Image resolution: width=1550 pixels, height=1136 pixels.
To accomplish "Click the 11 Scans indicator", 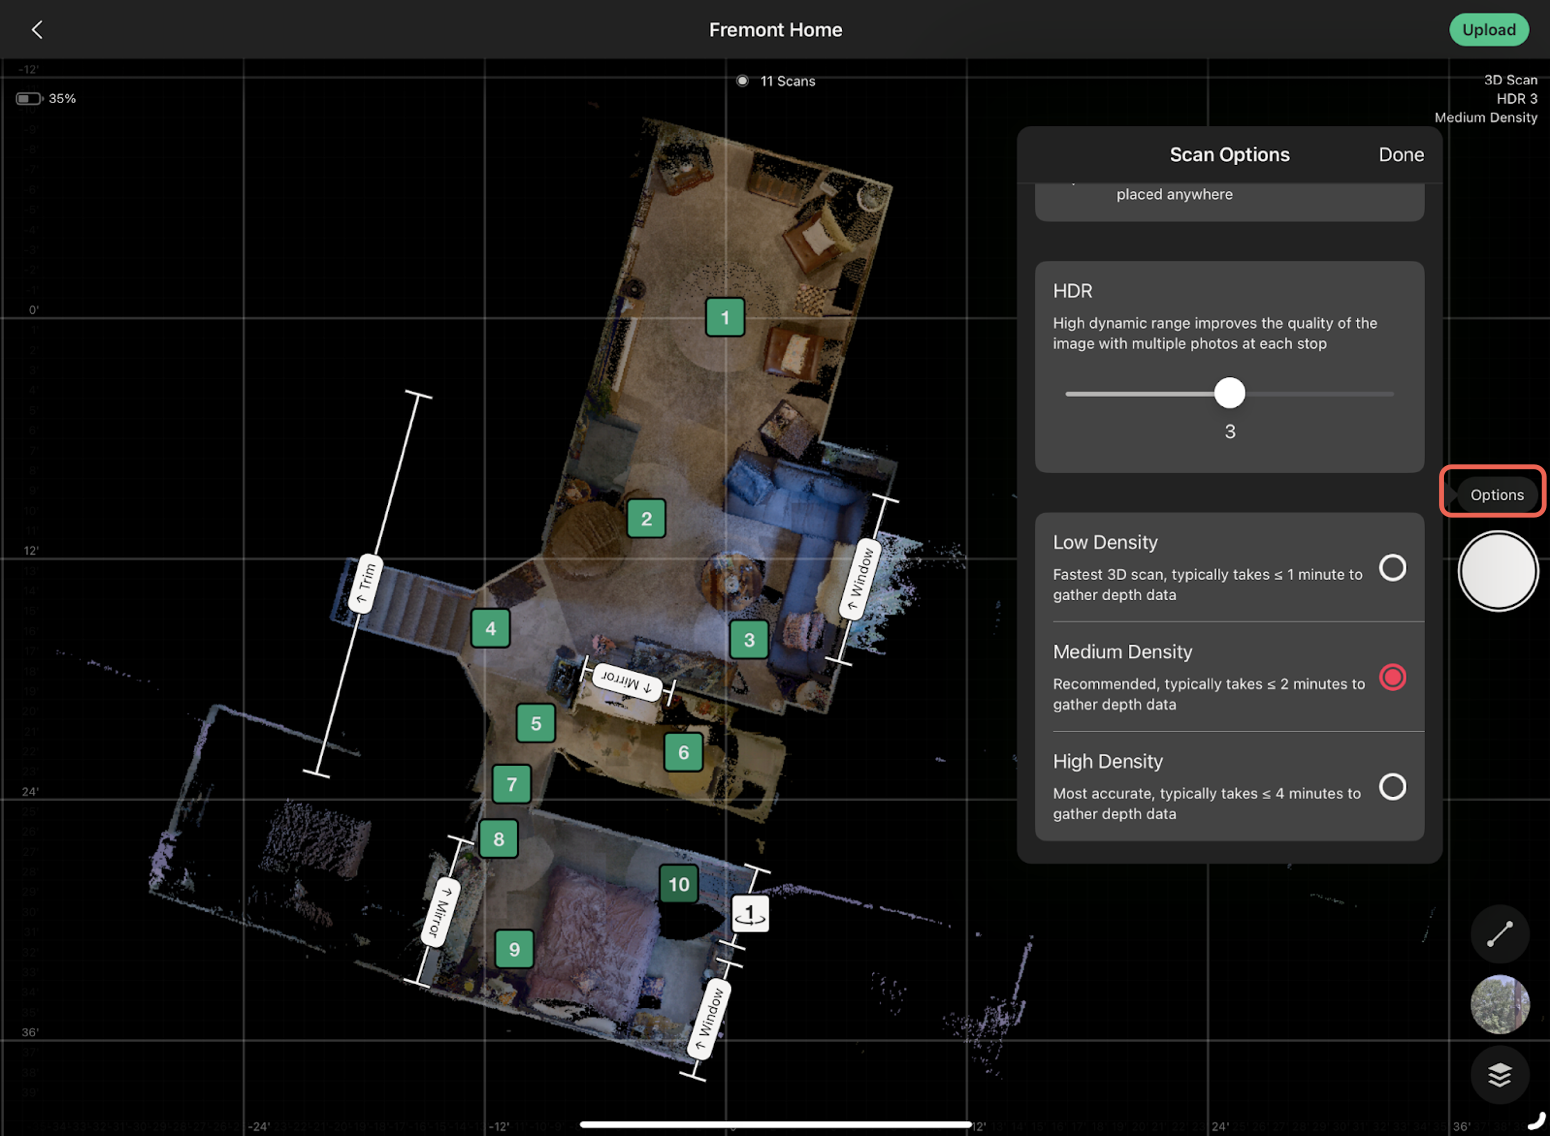I will point(776,81).
